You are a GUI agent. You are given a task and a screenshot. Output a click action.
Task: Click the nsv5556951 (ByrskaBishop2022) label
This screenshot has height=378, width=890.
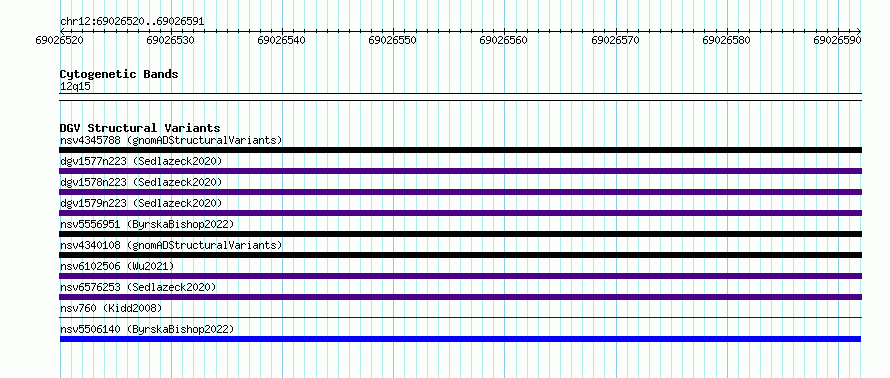click(147, 224)
